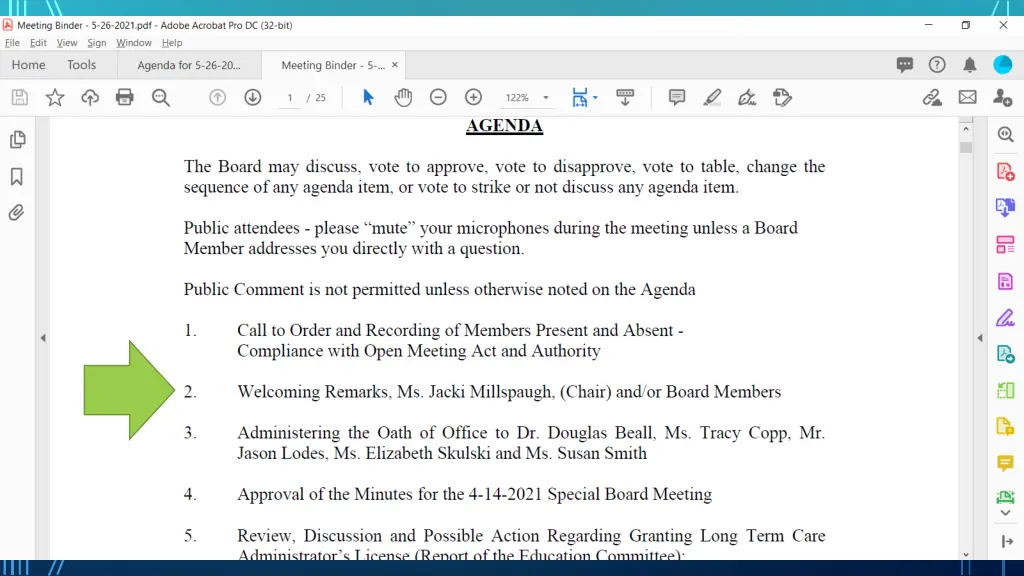This screenshot has width=1024, height=576.
Task: Open right pane search tool
Action: click(1006, 135)
